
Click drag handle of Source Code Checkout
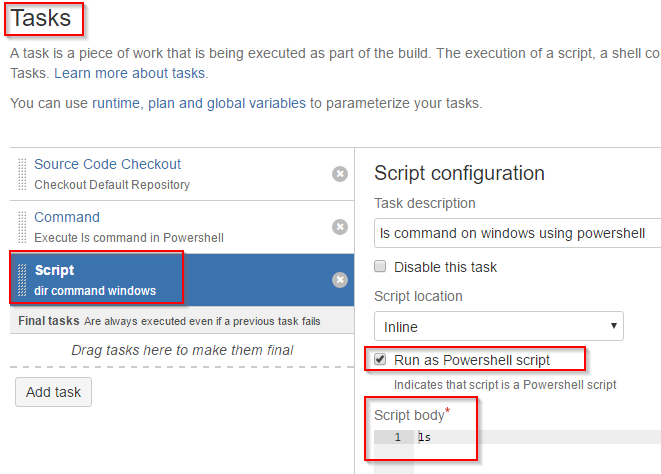click(x=22, y=174)
